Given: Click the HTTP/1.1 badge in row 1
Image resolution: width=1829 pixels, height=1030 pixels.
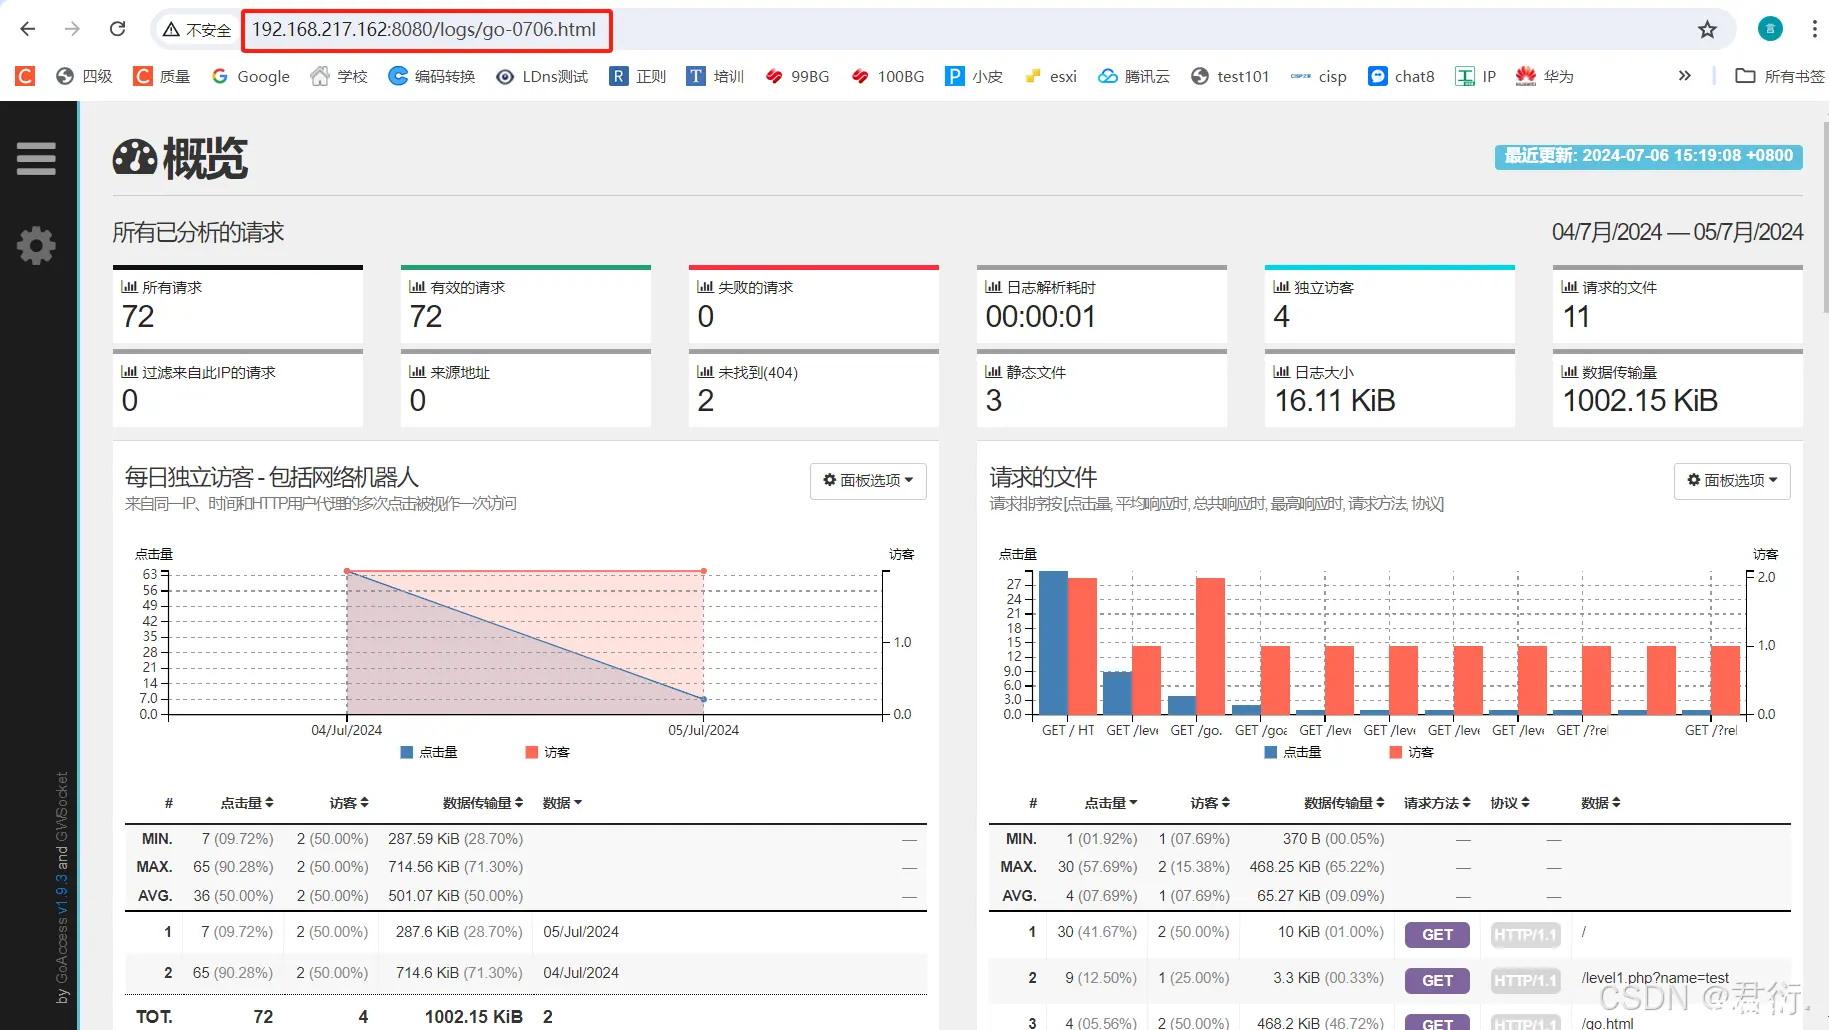Looking at the screenshot, I should point(1525,935).
